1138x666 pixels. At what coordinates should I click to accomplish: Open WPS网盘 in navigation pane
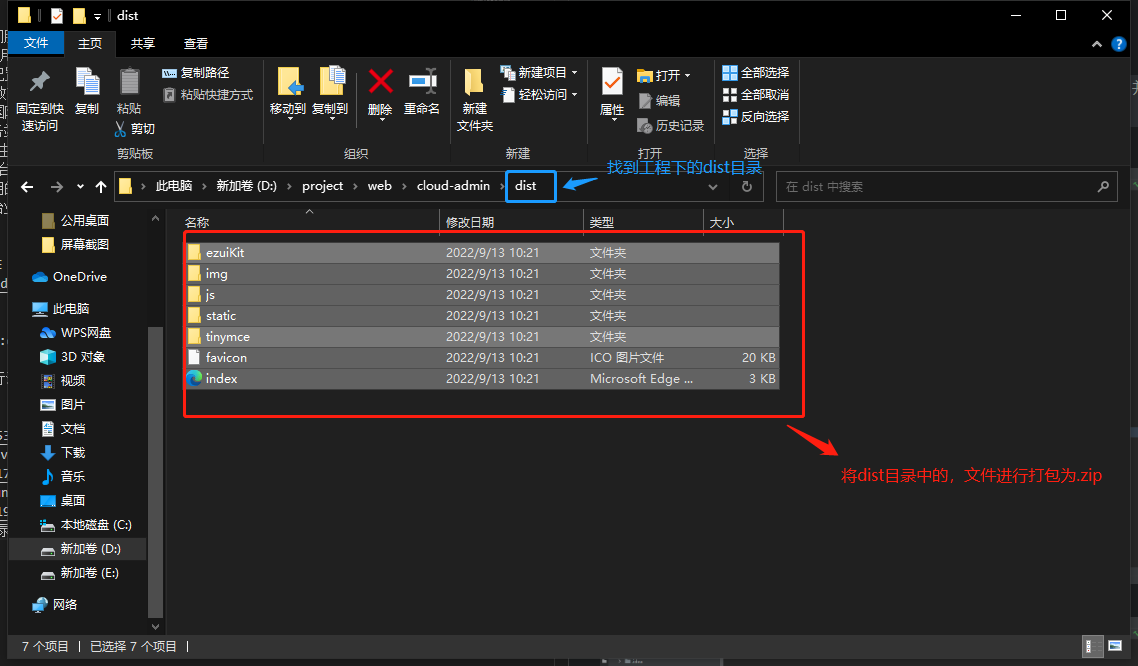point(75,332)
